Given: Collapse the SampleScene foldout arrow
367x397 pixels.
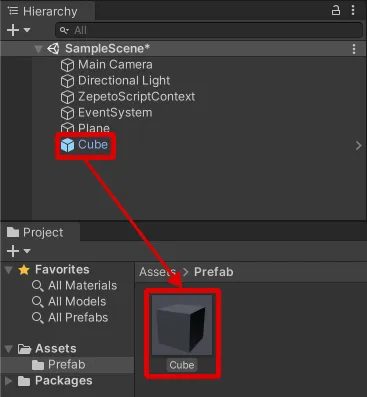Looking at the screenshot, I should (38, 49).
